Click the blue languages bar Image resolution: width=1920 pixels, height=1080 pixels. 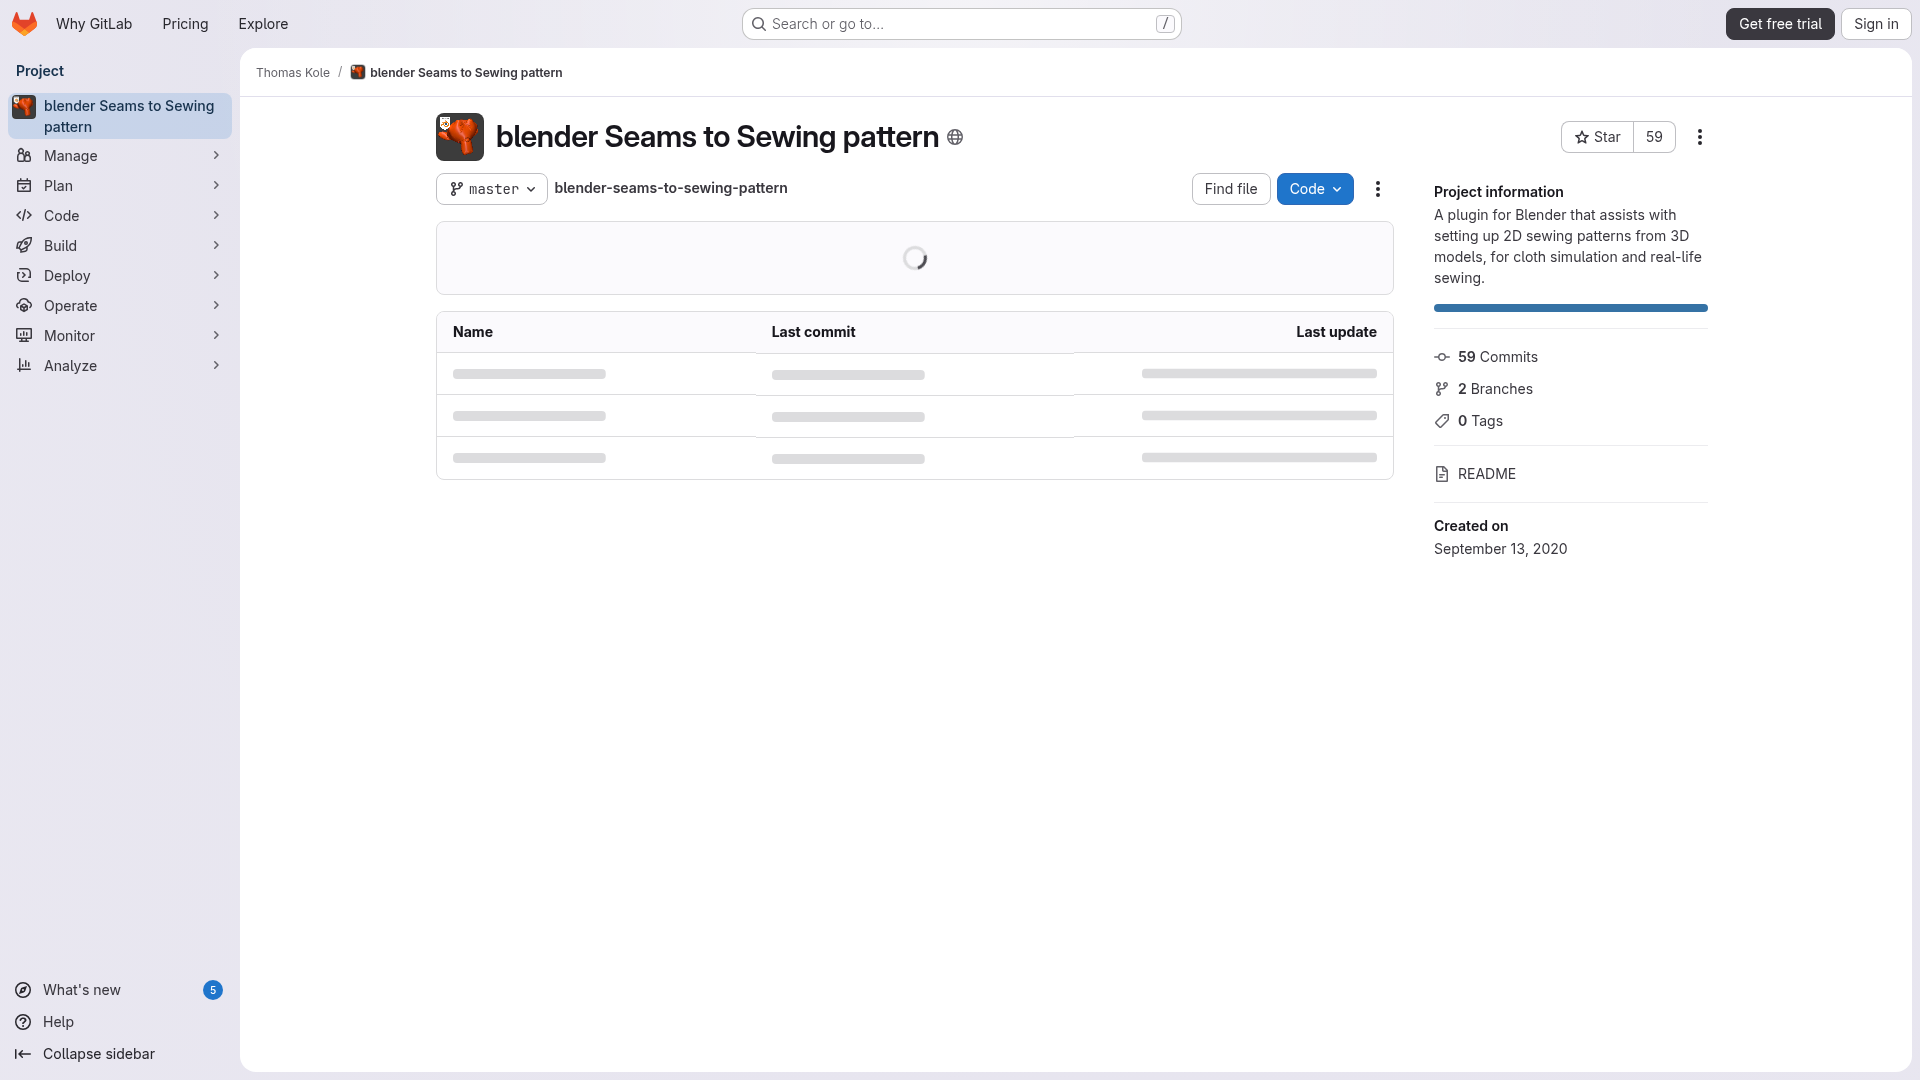click(1570, 308)
